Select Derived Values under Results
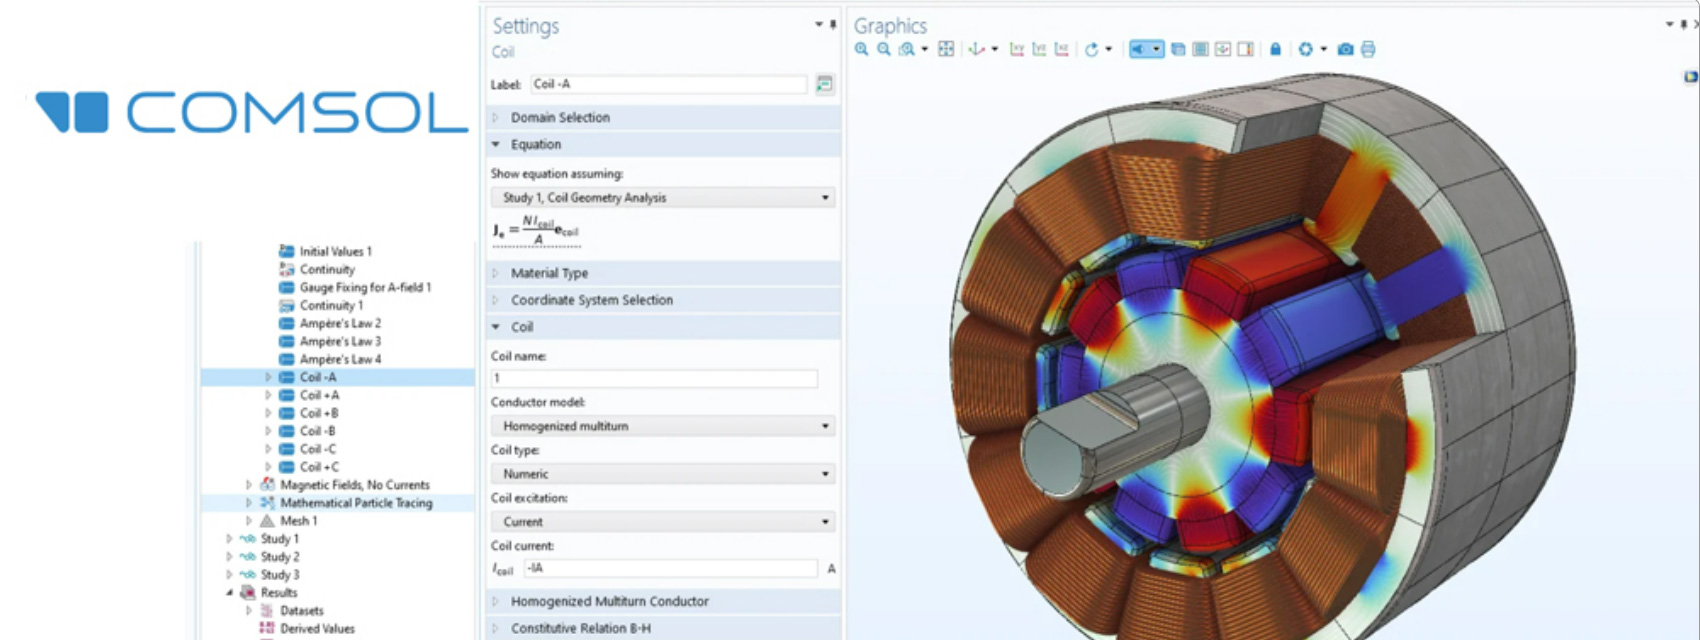 pos(317,629)
